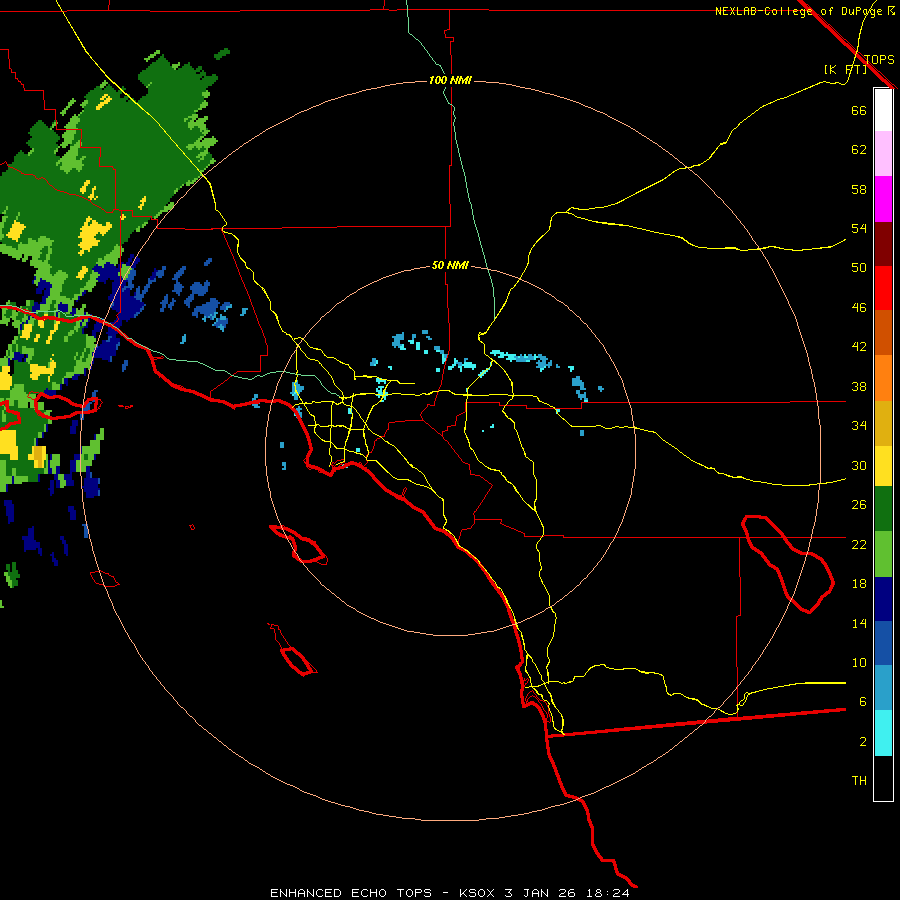Click the magenta 58 kft legend swatch
This screenshot has width=900, height=900.
click(x=883, y=199)
